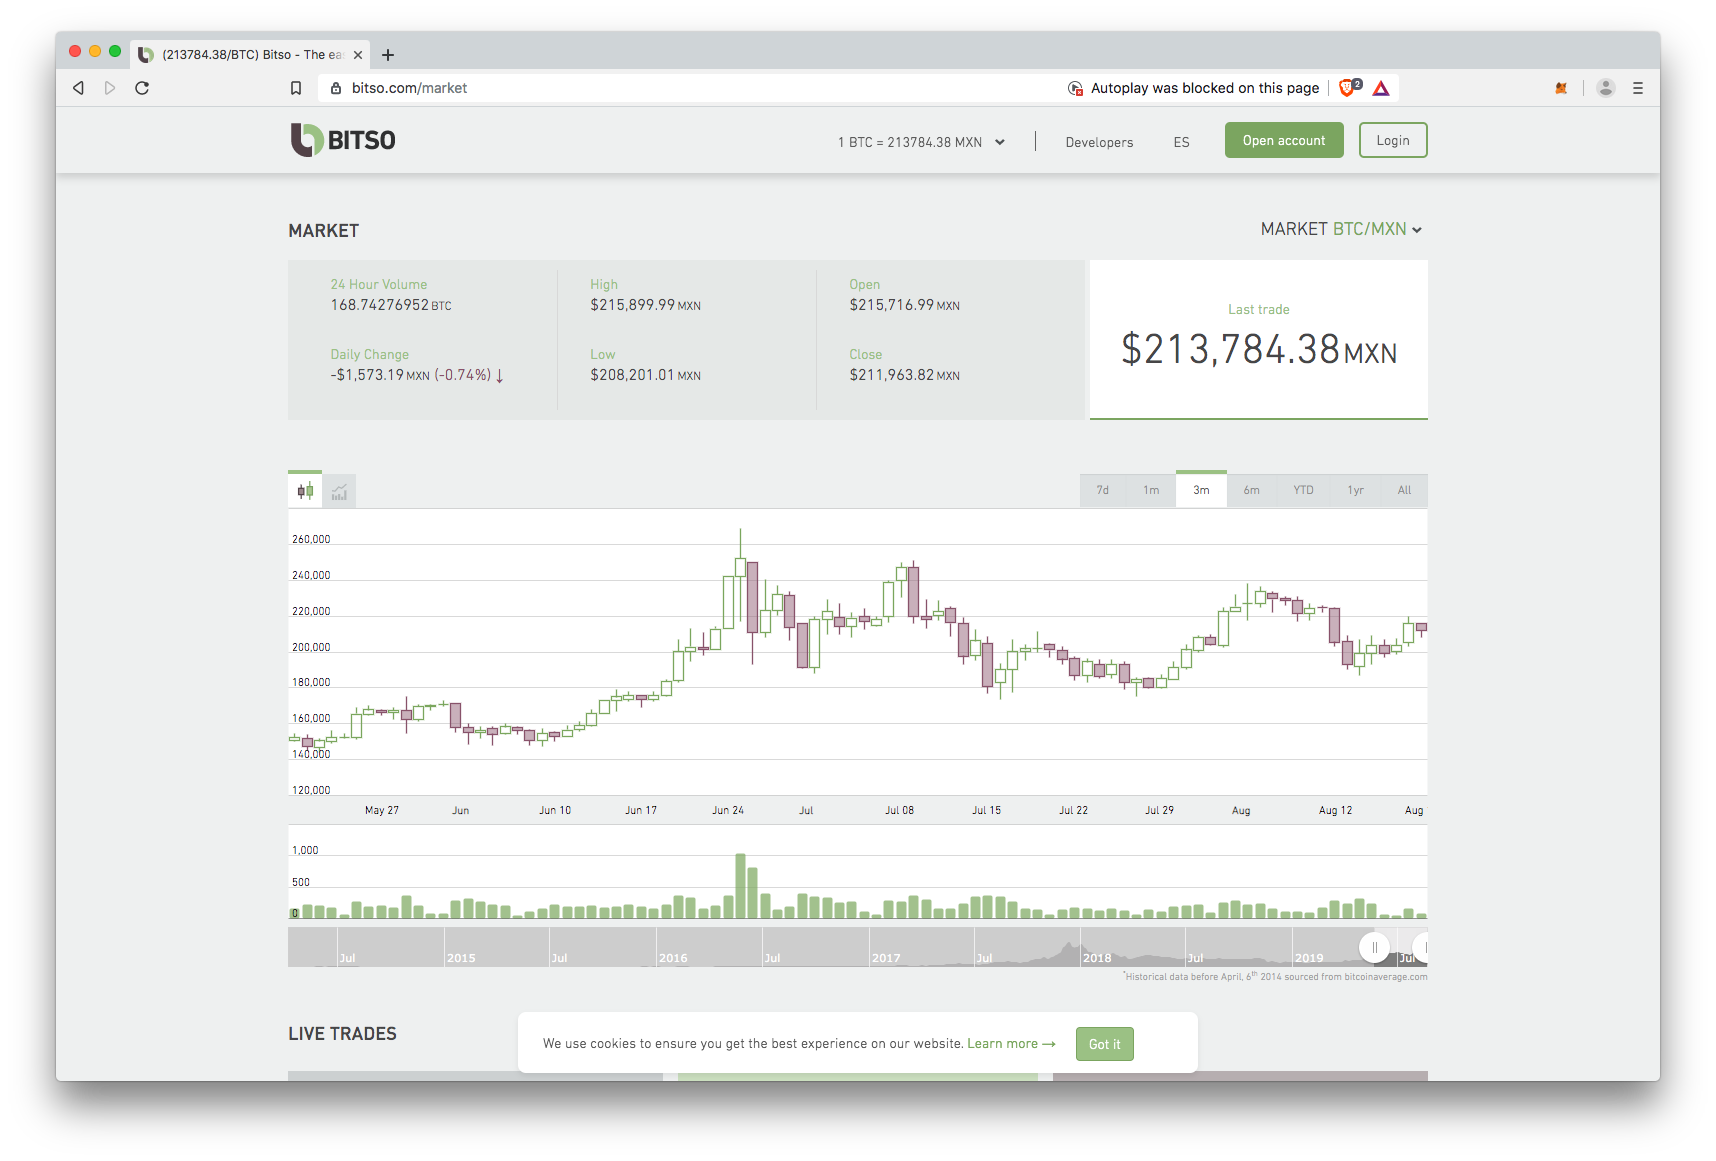The height and width of the screenshot is (1161, 1716).
Task: Click the Login button
Action: point(1393,140)
